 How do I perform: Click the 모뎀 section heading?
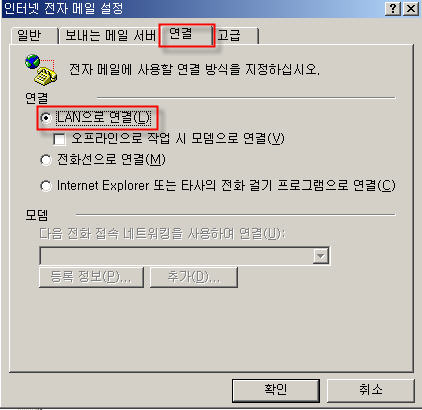[37, 215]
